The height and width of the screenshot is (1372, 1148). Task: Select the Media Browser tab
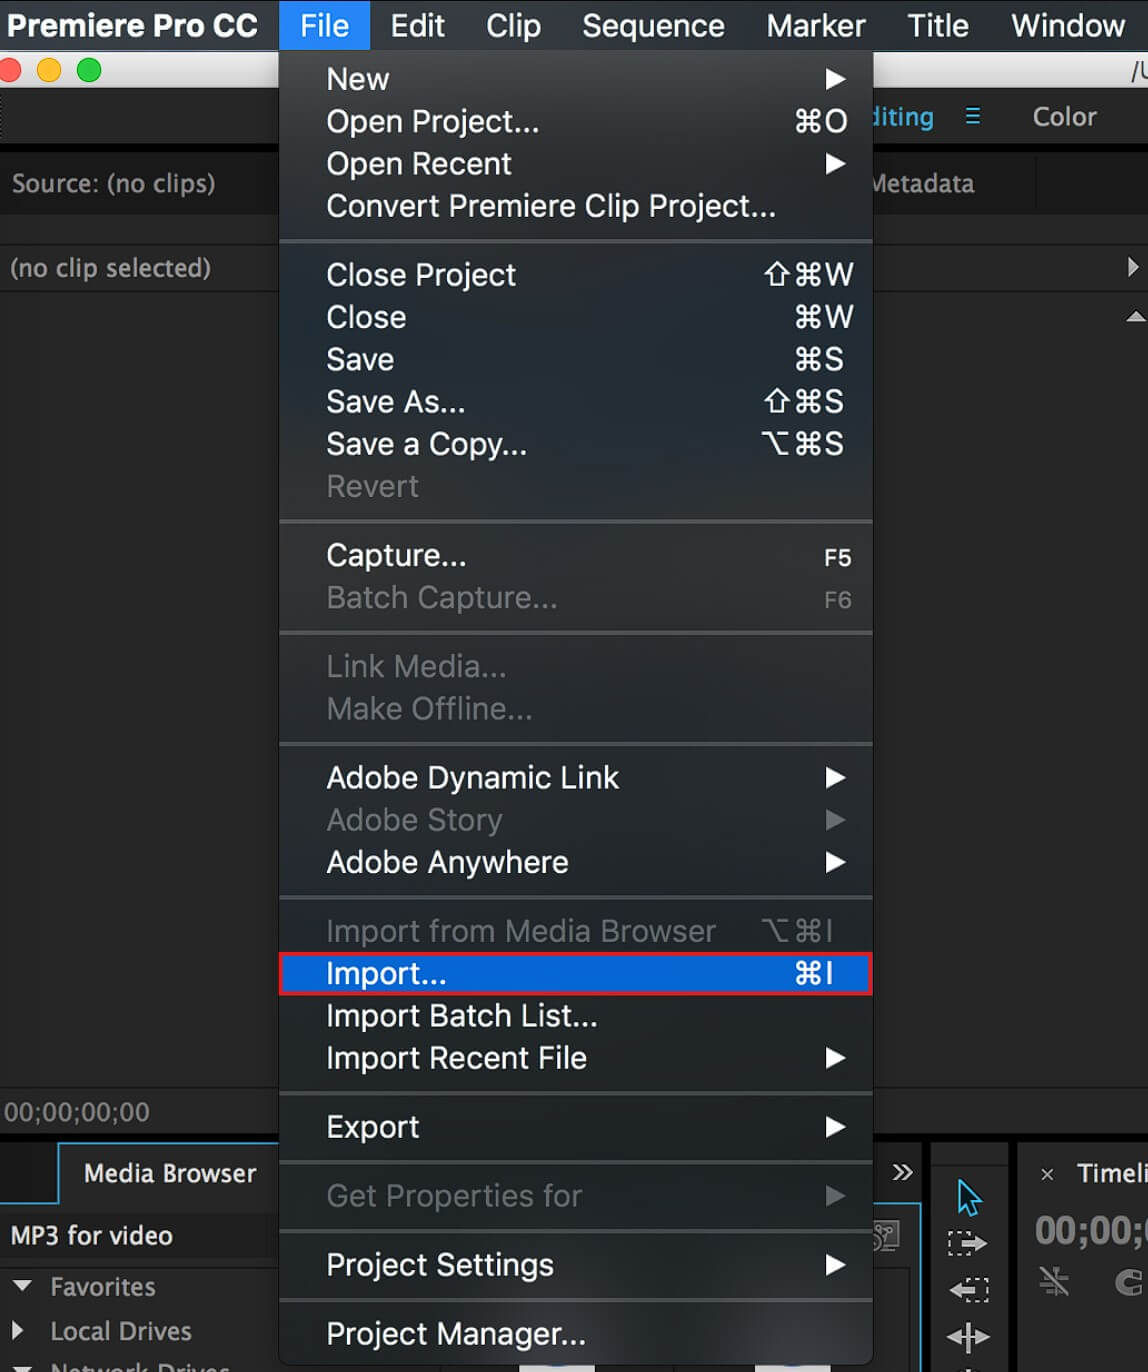[169, 1173]
